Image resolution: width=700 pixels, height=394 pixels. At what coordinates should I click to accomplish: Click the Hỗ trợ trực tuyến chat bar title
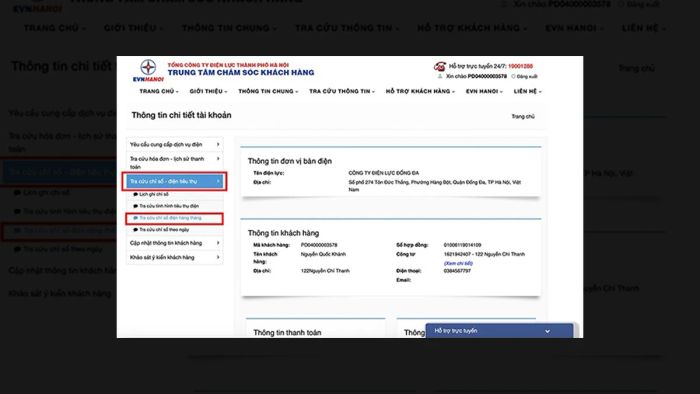click(456, 331)
